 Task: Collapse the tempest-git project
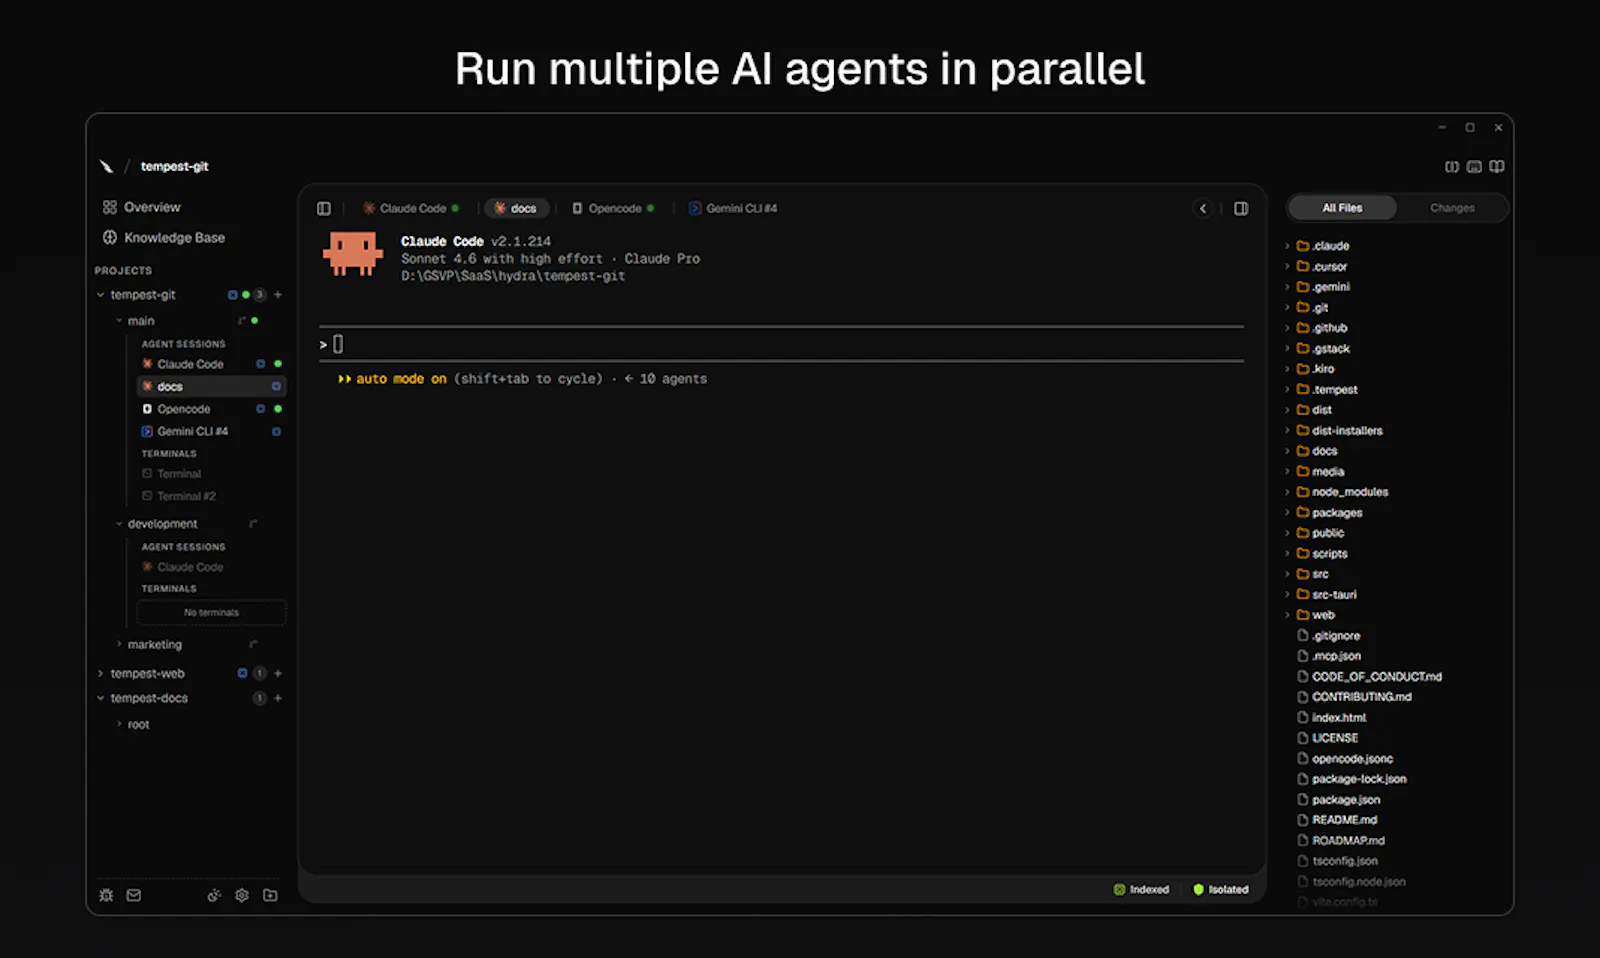pos(100,295)
